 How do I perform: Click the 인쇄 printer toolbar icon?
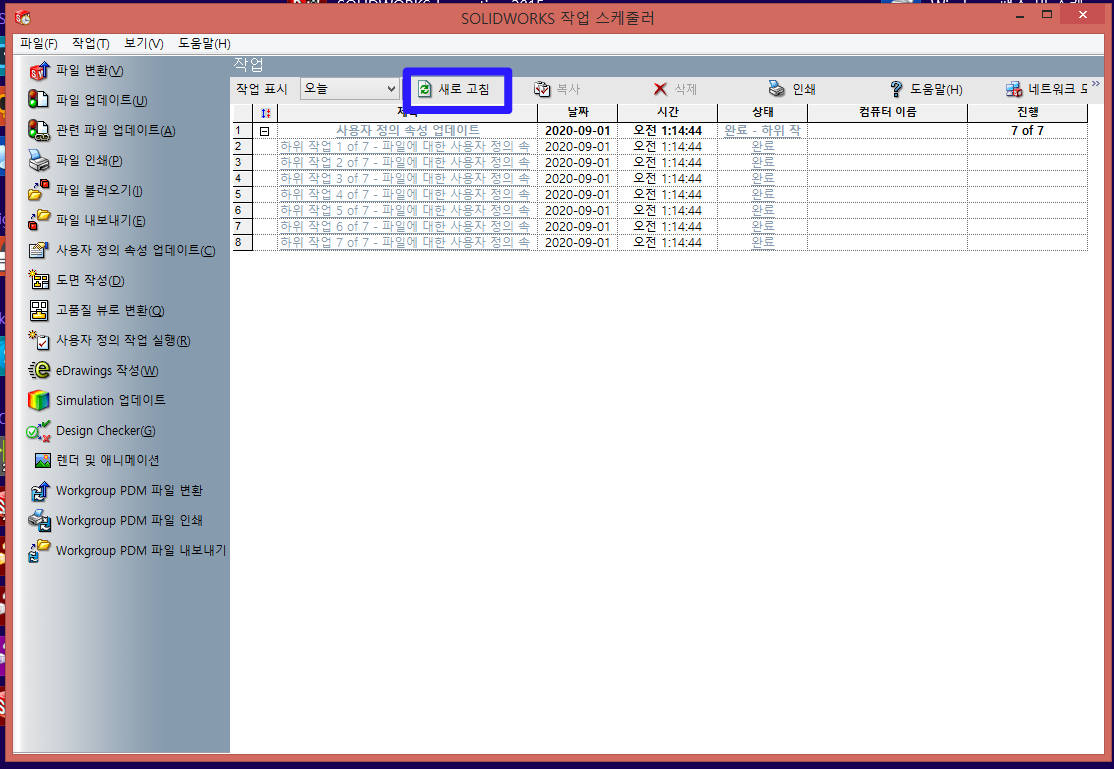[777, 89]
